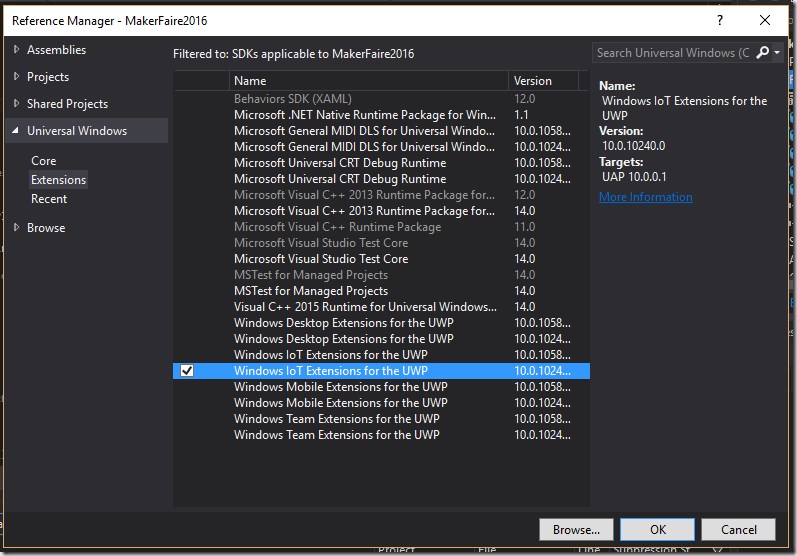
Task: Select Windows IoT Extensions 10.0.1058 row
Action: [381, 355]
